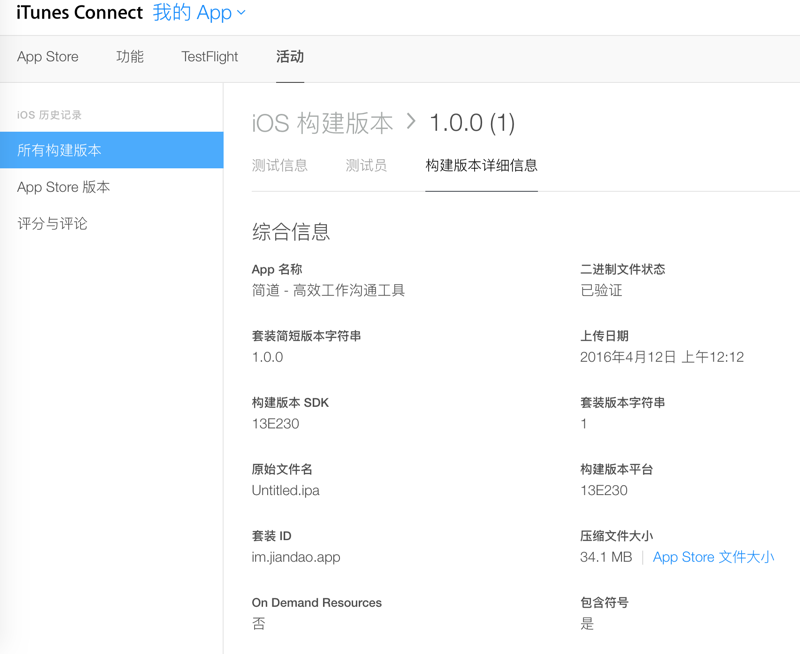Click the upload date 2016年4月12日 上午12:12
800x654 pixels.
pos(662,357)
